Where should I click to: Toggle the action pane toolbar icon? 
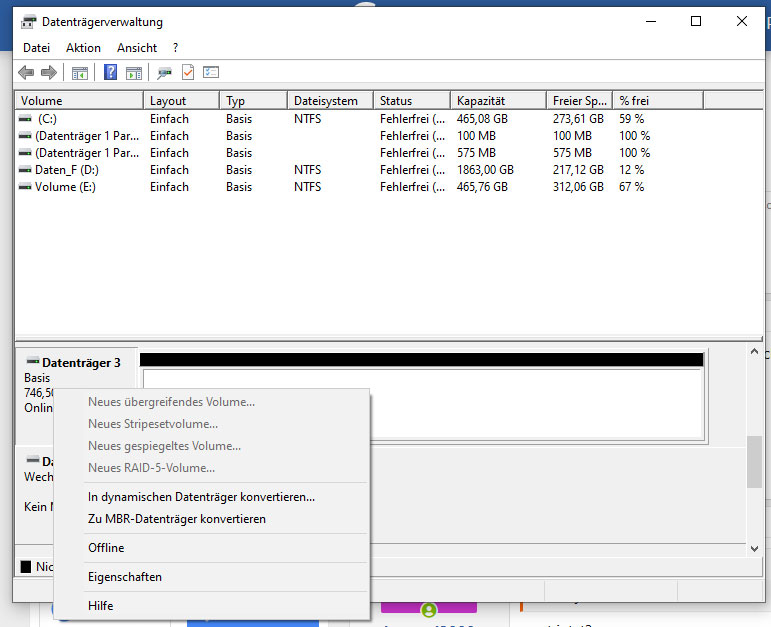tap(134, 73)
